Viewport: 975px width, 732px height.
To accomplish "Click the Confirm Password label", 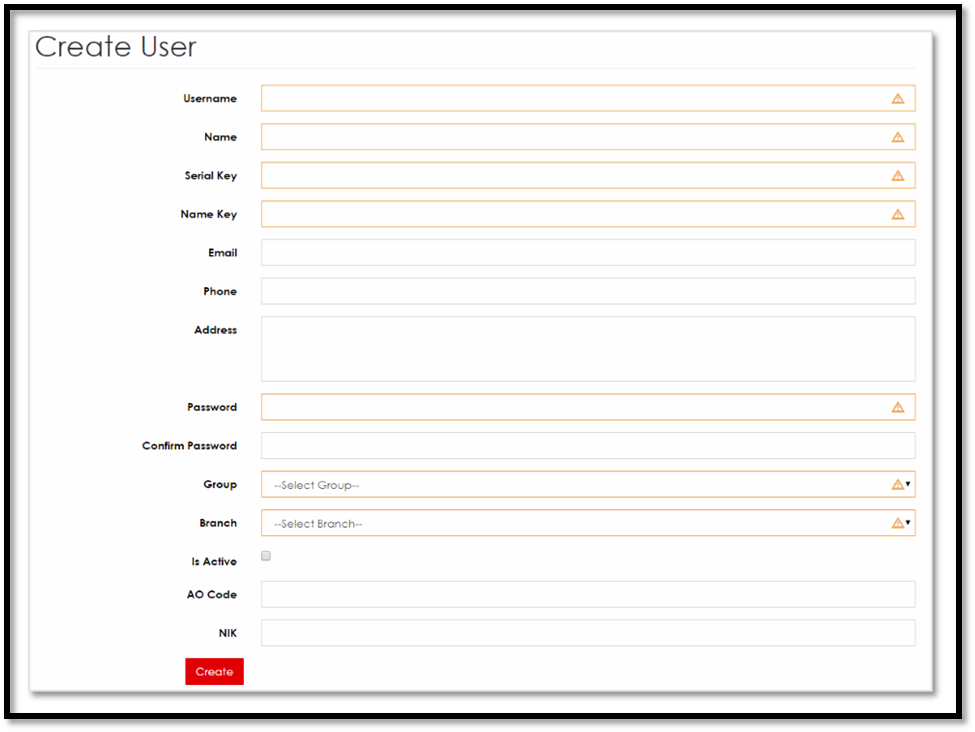I will (190, 446).
